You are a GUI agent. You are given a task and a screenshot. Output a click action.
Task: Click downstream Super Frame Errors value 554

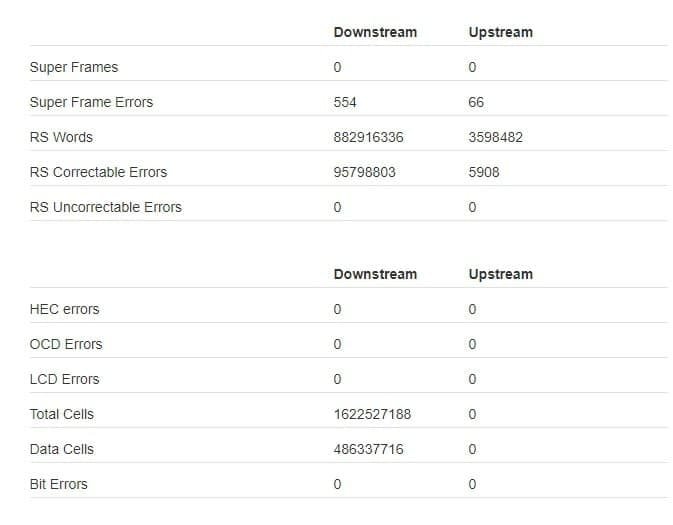(x=345, y=102)
